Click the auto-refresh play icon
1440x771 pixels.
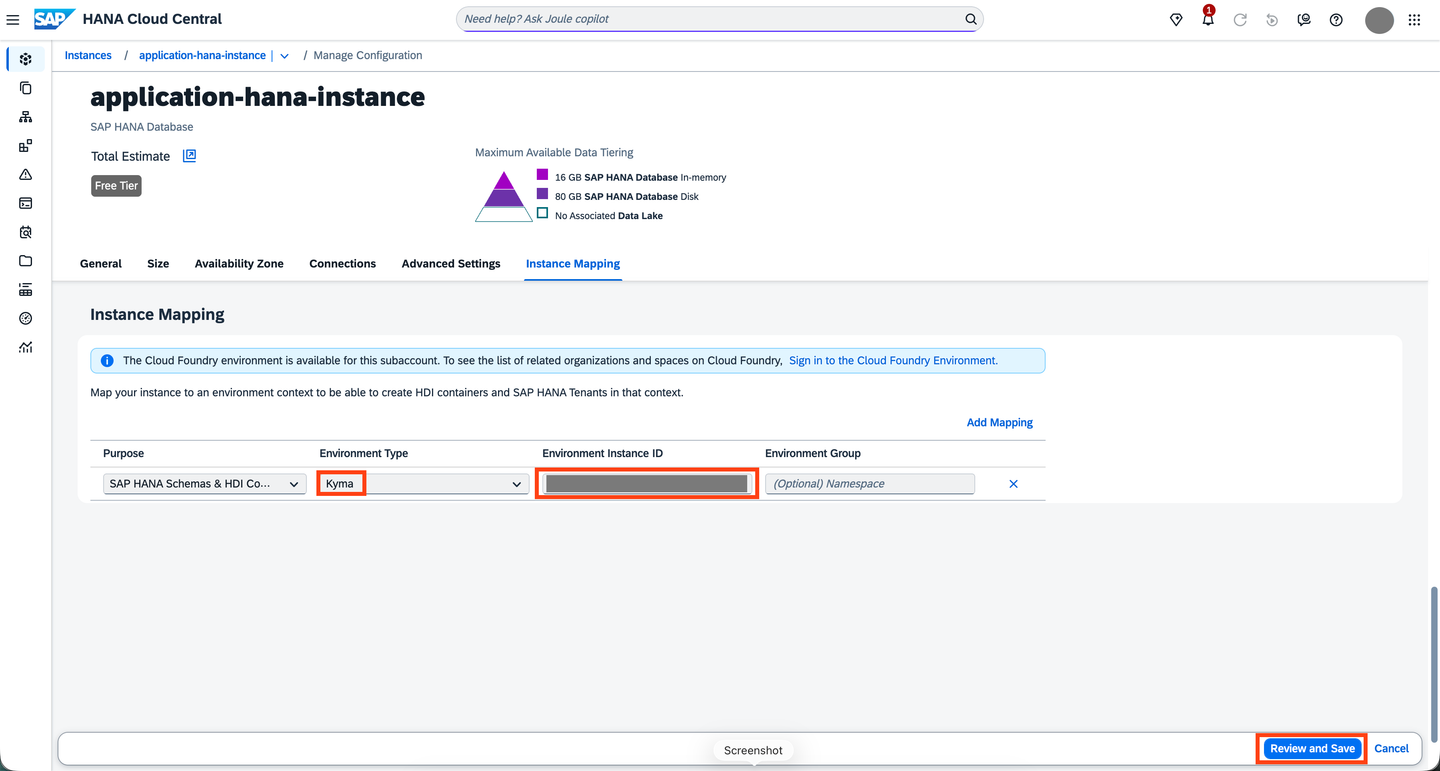(1272, 20)
